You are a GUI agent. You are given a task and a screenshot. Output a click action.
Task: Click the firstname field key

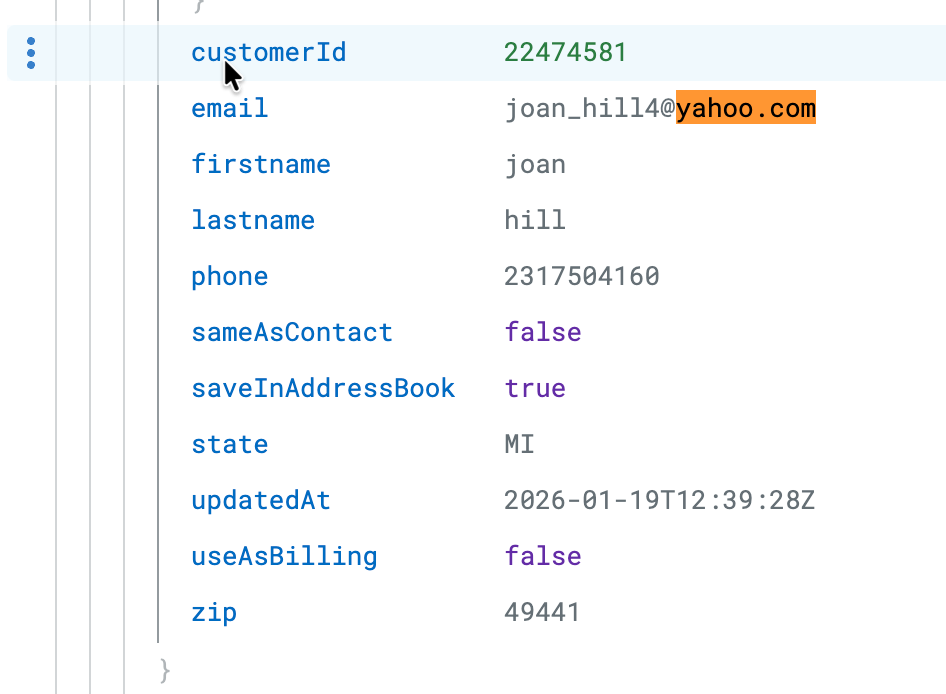(x=261, y=164)
